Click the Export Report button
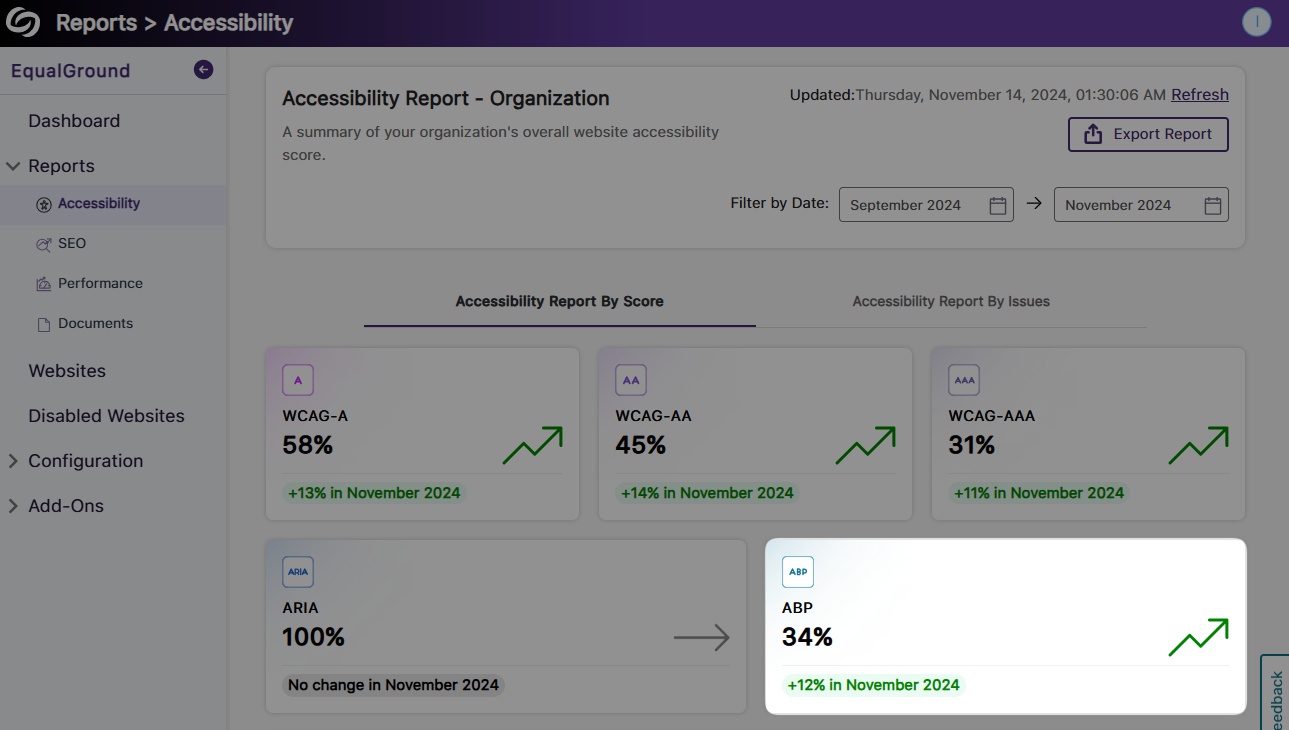 click(1148, 134)
